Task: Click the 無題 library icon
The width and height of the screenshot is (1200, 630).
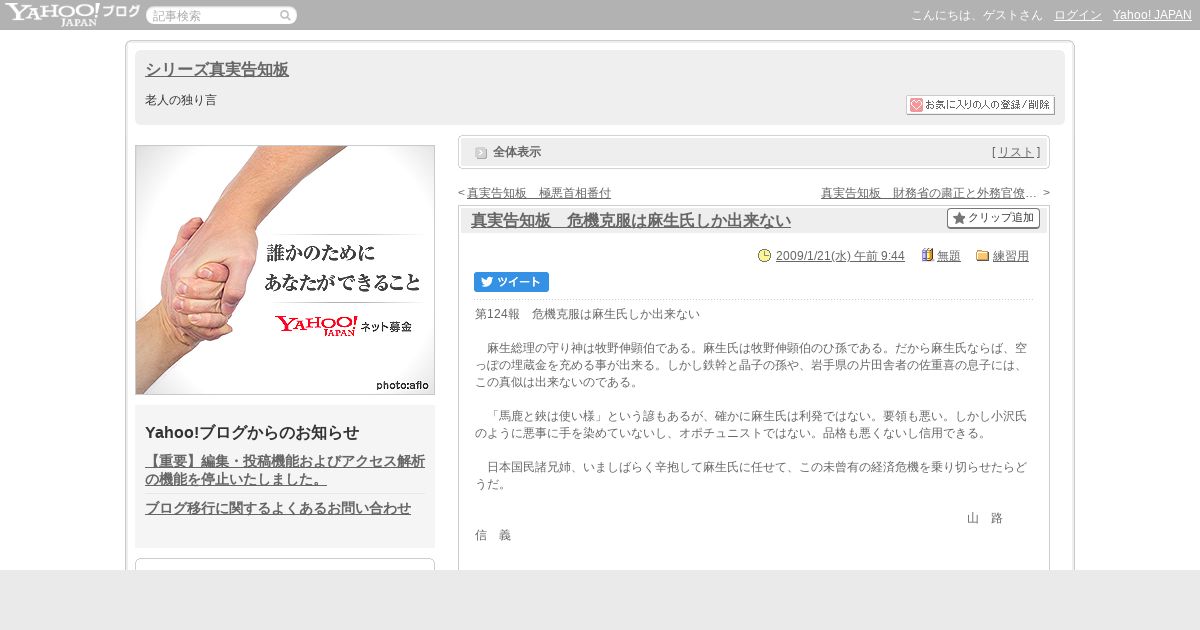Action: coord(927,256)
